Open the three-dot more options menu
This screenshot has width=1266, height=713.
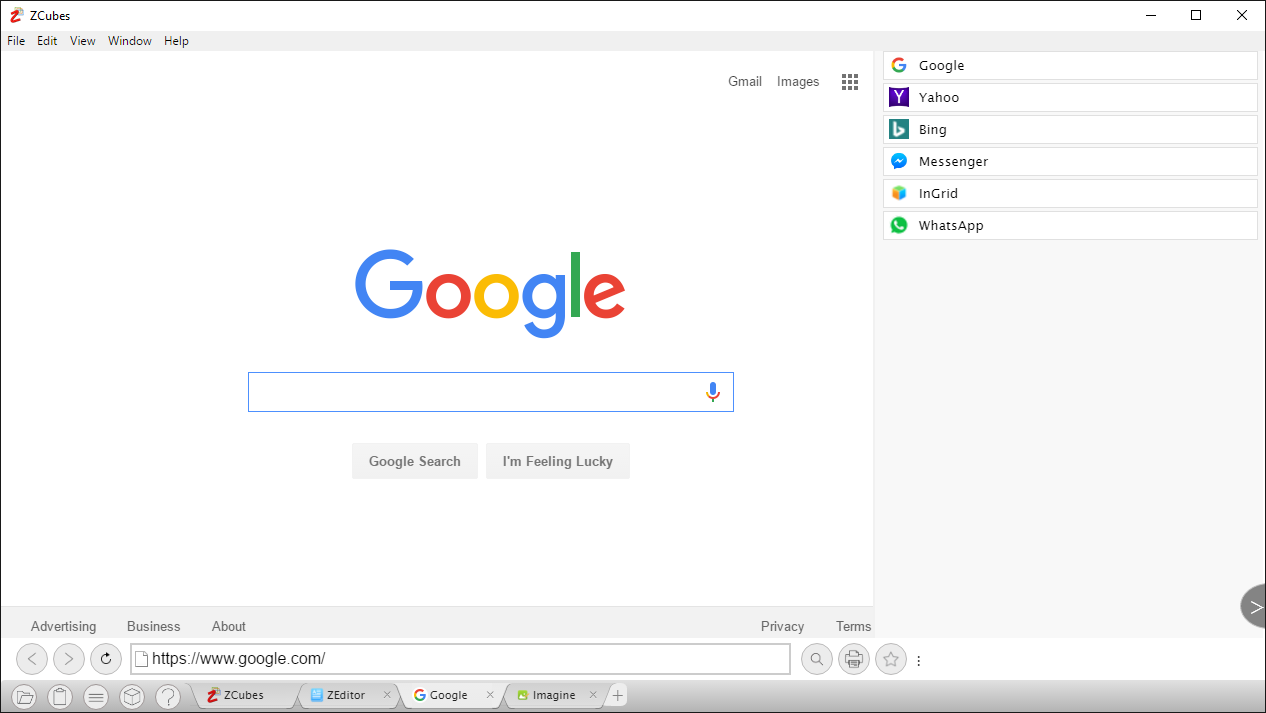[918, 660]
